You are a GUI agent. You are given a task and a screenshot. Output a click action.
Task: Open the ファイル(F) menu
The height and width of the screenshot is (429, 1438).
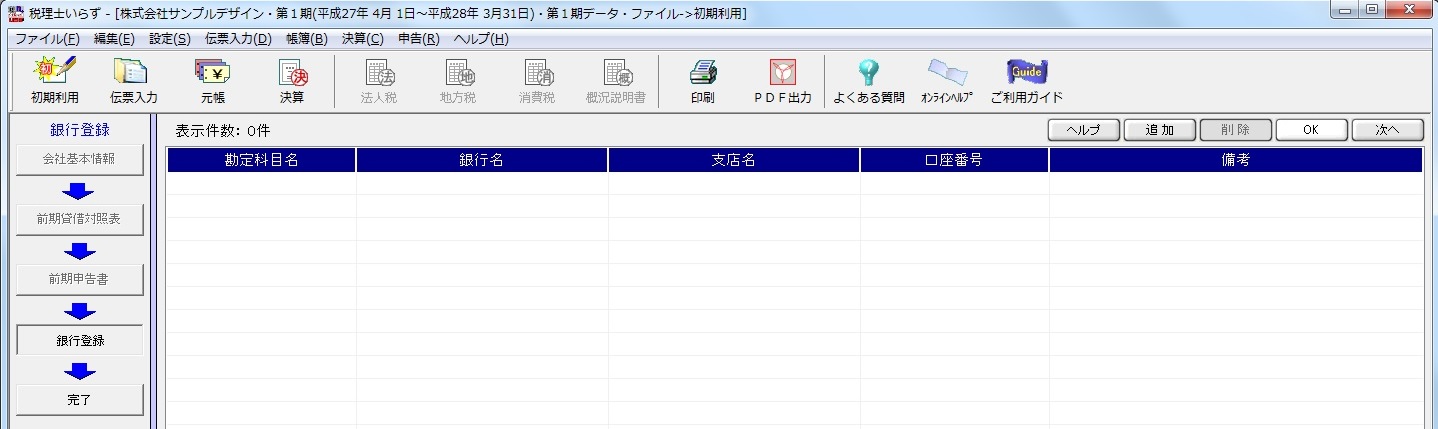click(47, 39)
